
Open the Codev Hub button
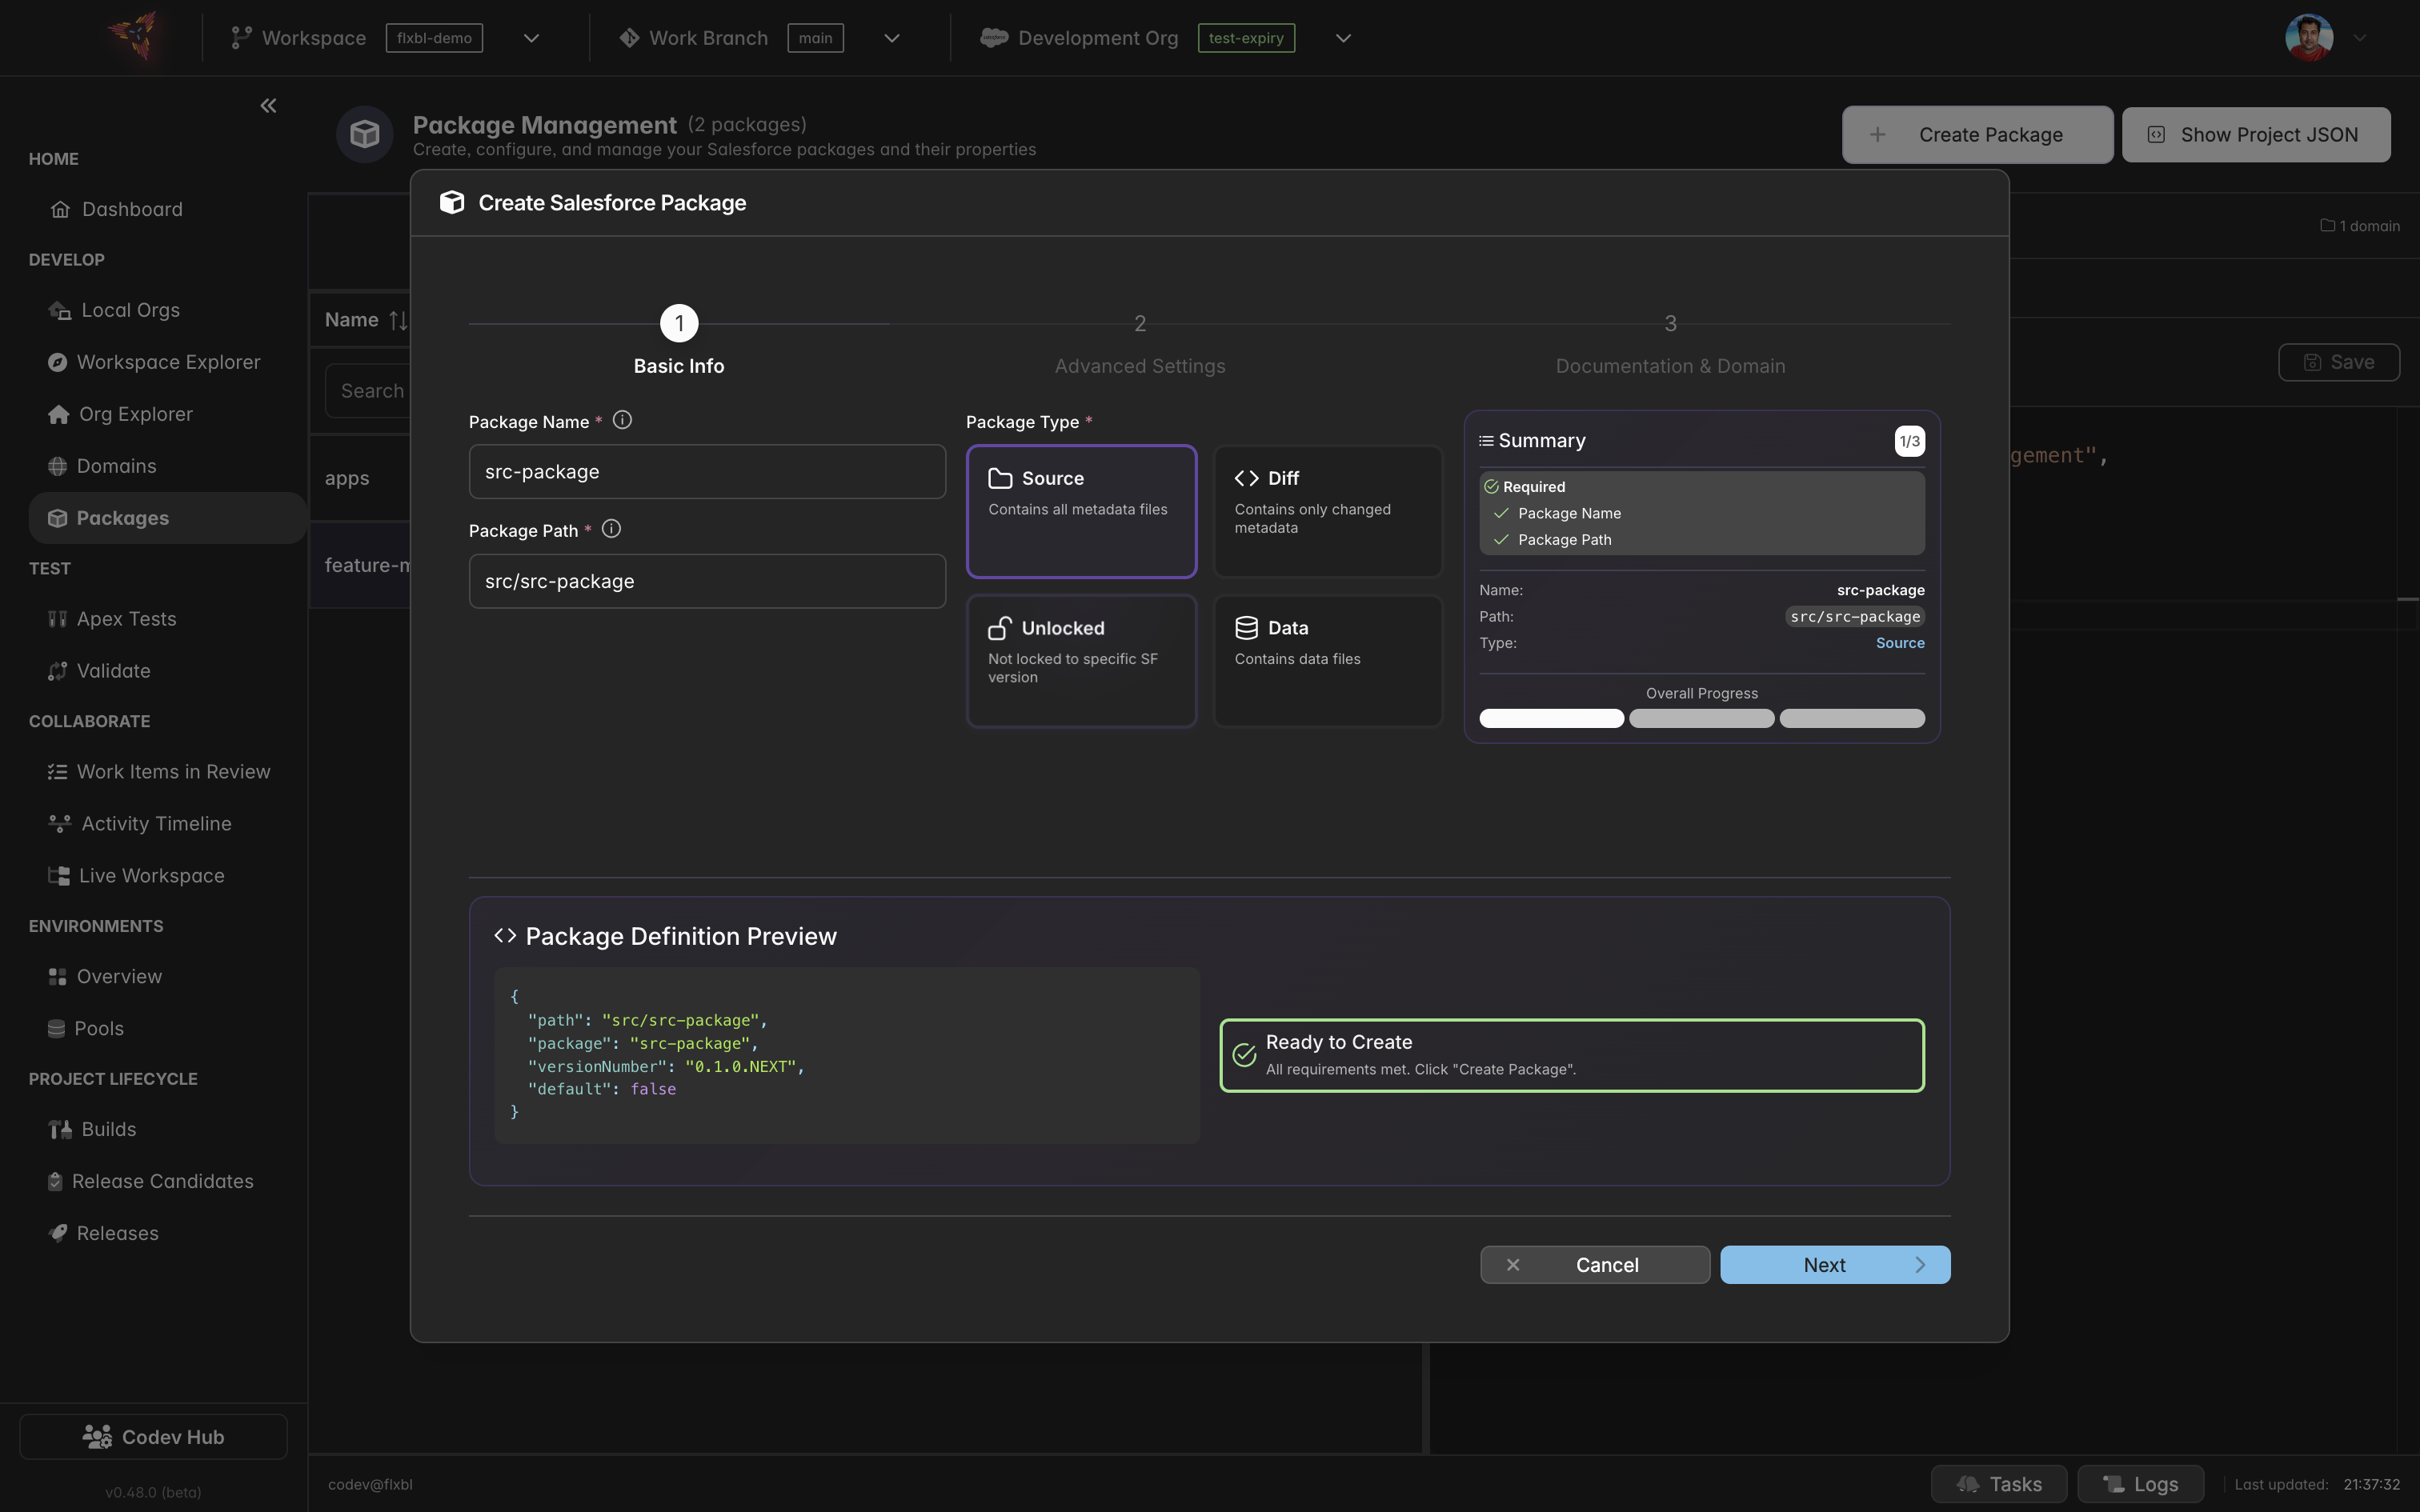pyautogui.click(x=153, y=1437)
